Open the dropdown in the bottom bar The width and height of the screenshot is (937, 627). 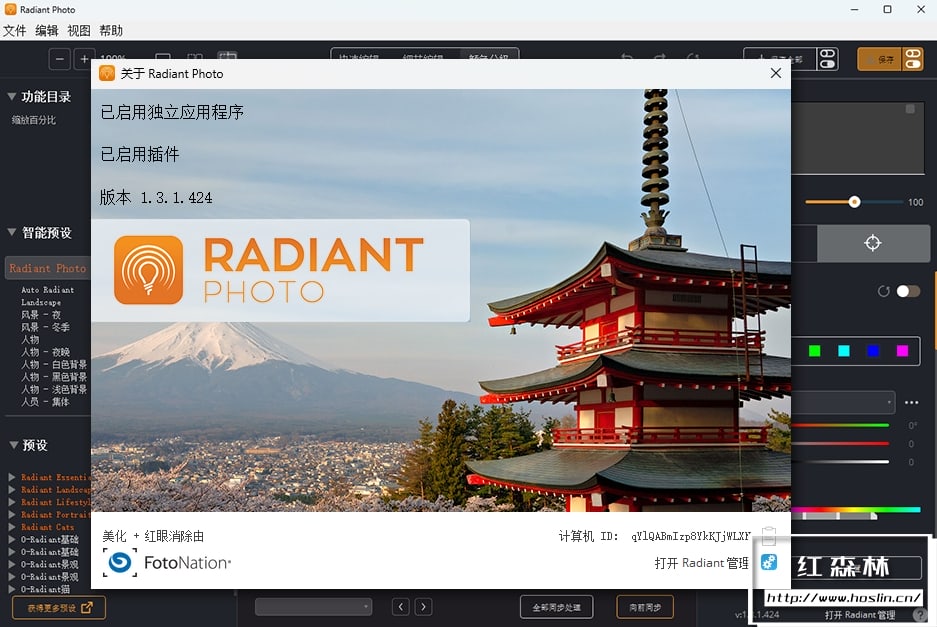(313, 607)
